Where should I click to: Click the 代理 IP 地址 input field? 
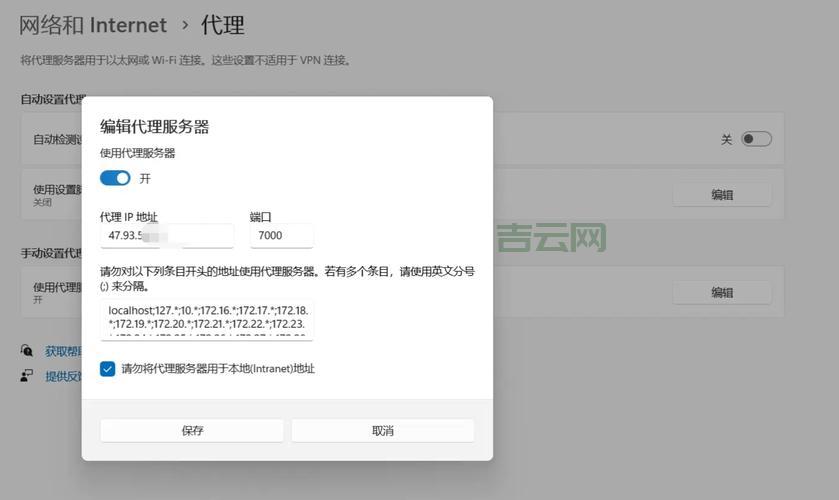pyautogui.click(x=167, y=236)
